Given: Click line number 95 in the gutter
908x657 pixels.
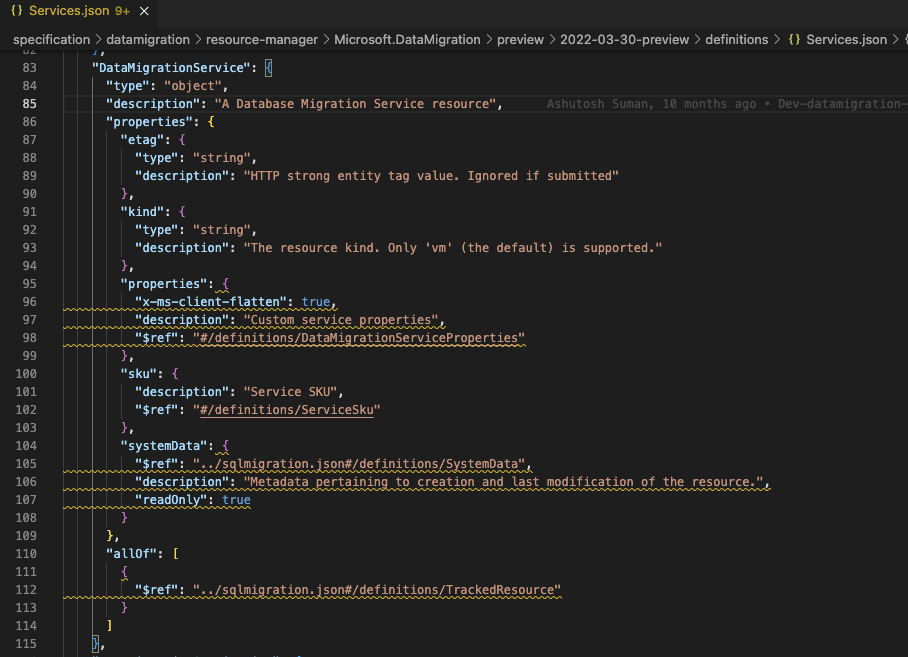Looking at the screenshot, I should tap(30, 284).
